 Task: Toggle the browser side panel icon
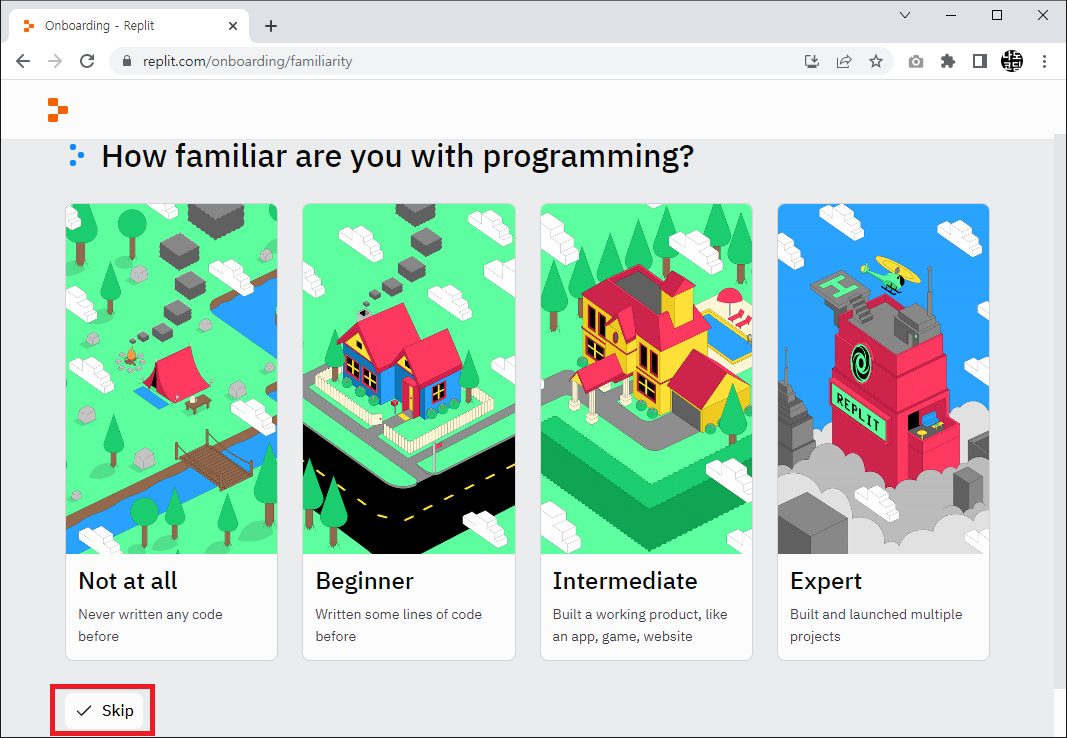980,61
